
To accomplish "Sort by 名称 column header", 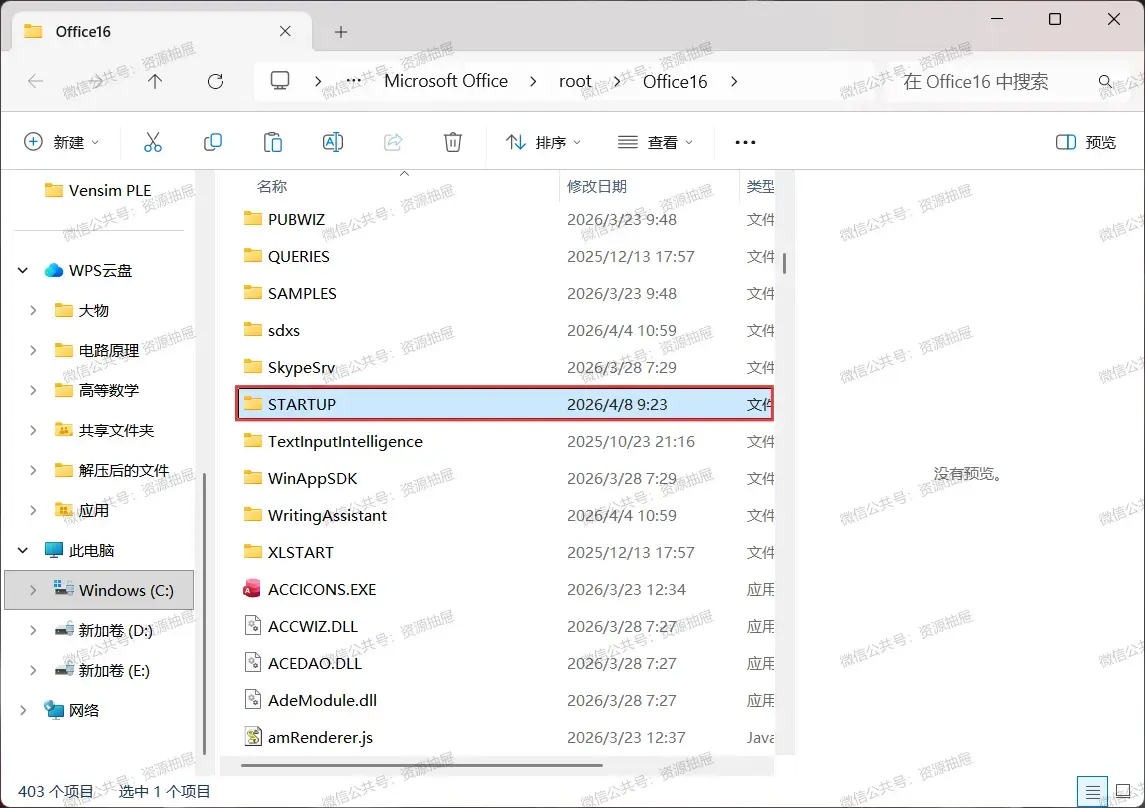I will coord(272,187).
